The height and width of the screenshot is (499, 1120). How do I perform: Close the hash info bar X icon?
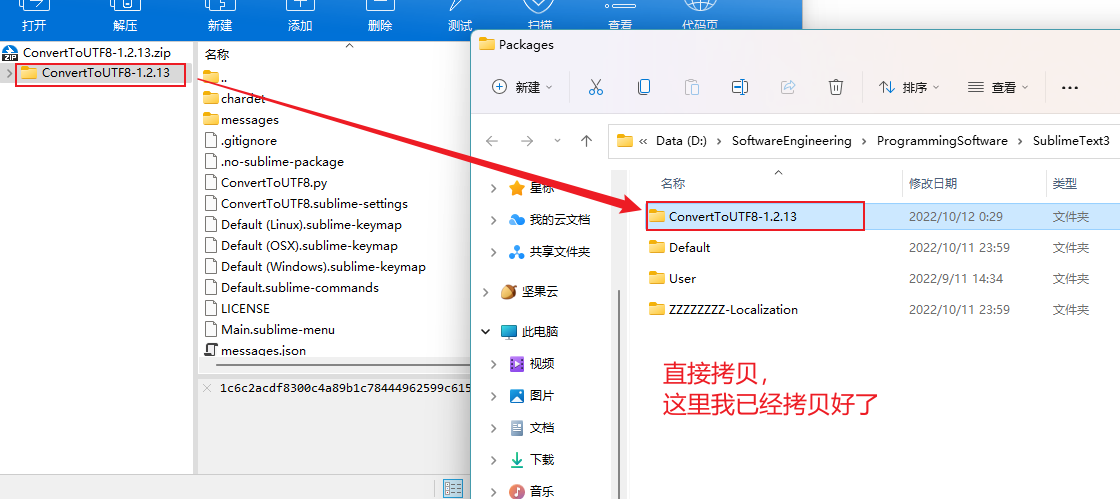(207, 388)
